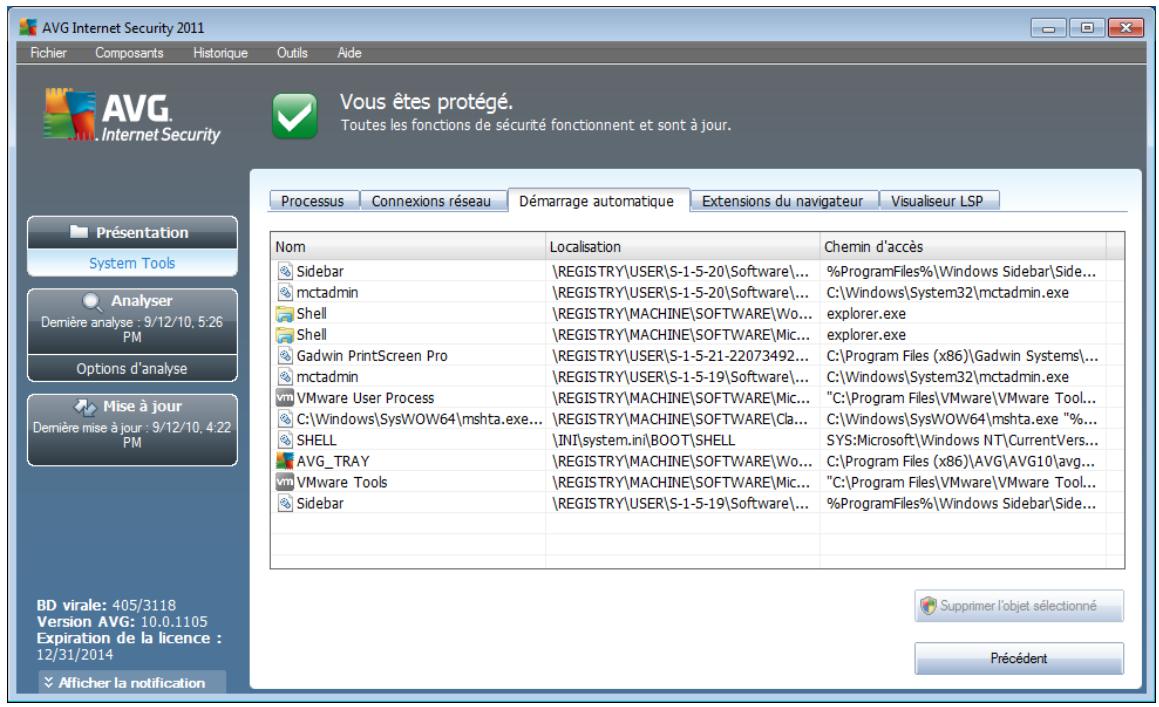Click shield icon on Supprimer button
1159x707 pixels.
tap(928, 606)
